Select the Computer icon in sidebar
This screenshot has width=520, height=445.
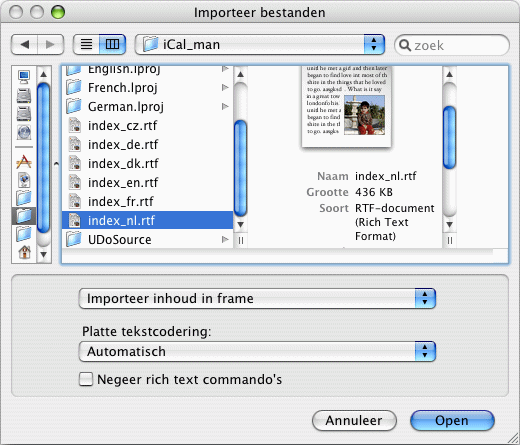coord(24,77)
